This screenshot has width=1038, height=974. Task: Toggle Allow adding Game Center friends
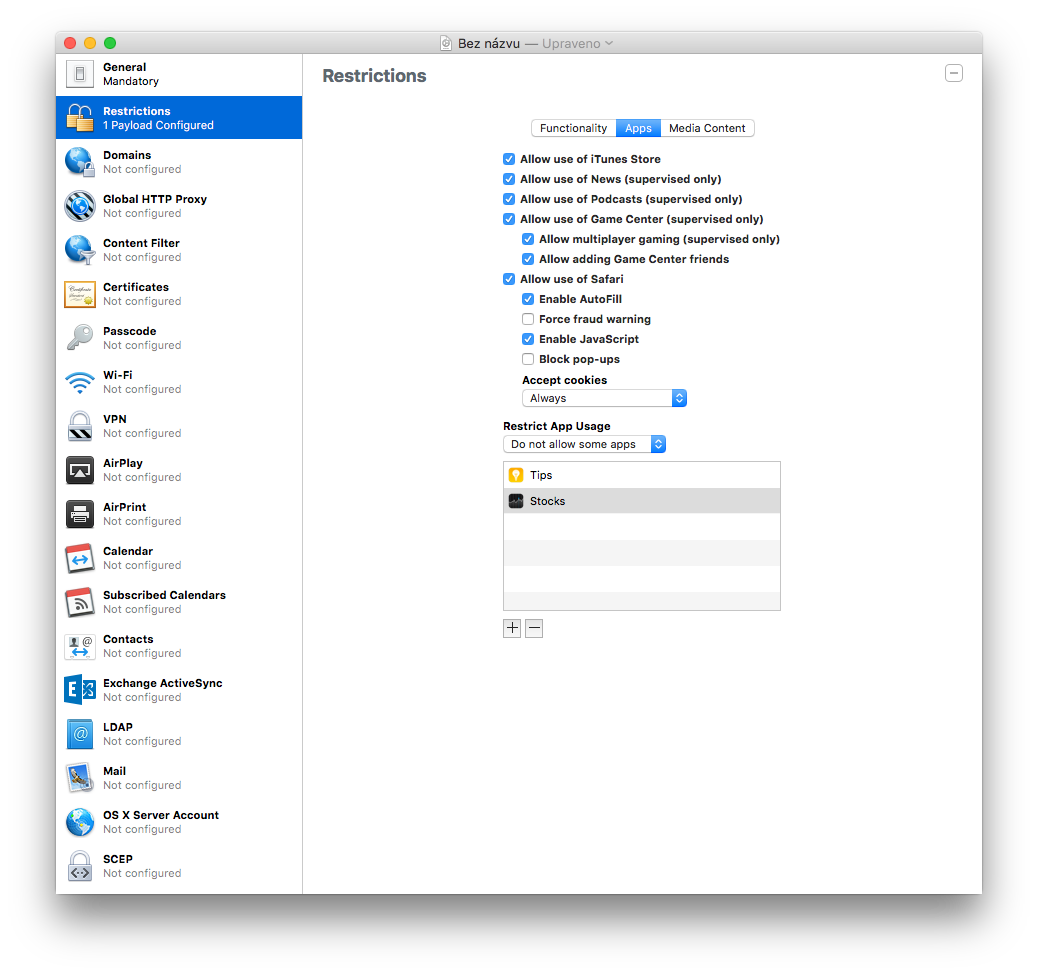(528, 259)
